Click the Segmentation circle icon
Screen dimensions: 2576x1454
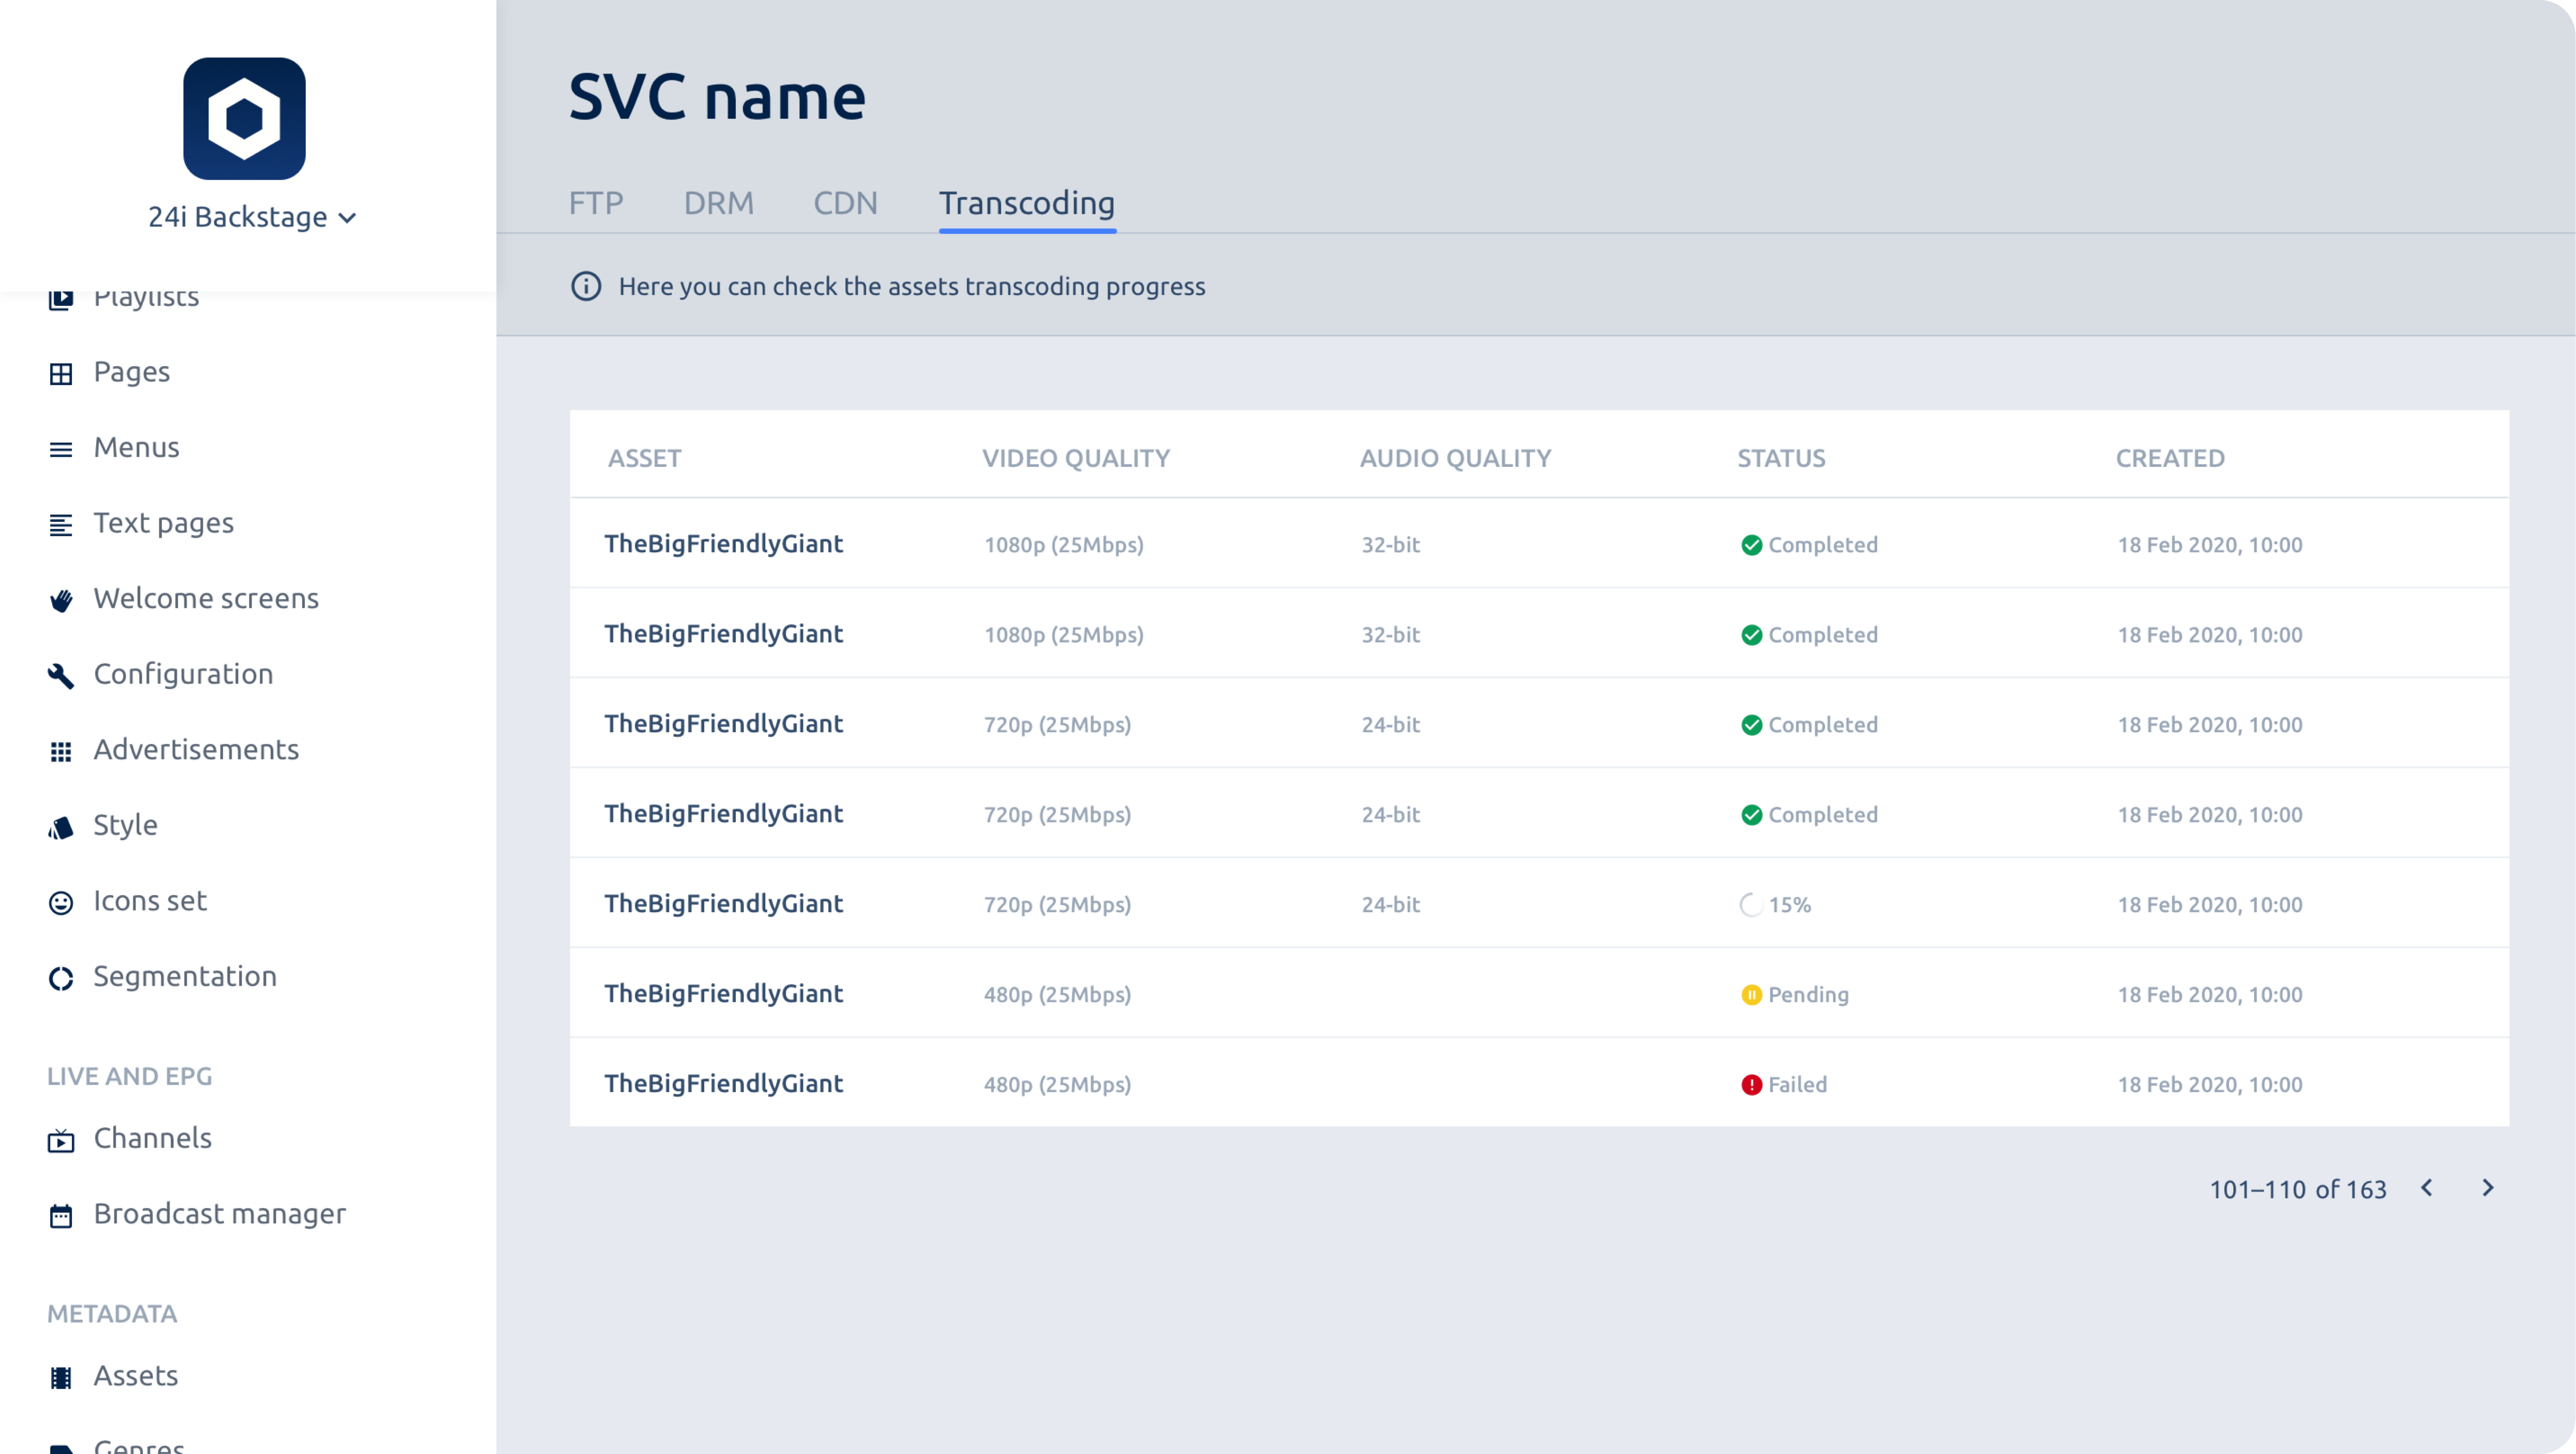tap(61, 978)
